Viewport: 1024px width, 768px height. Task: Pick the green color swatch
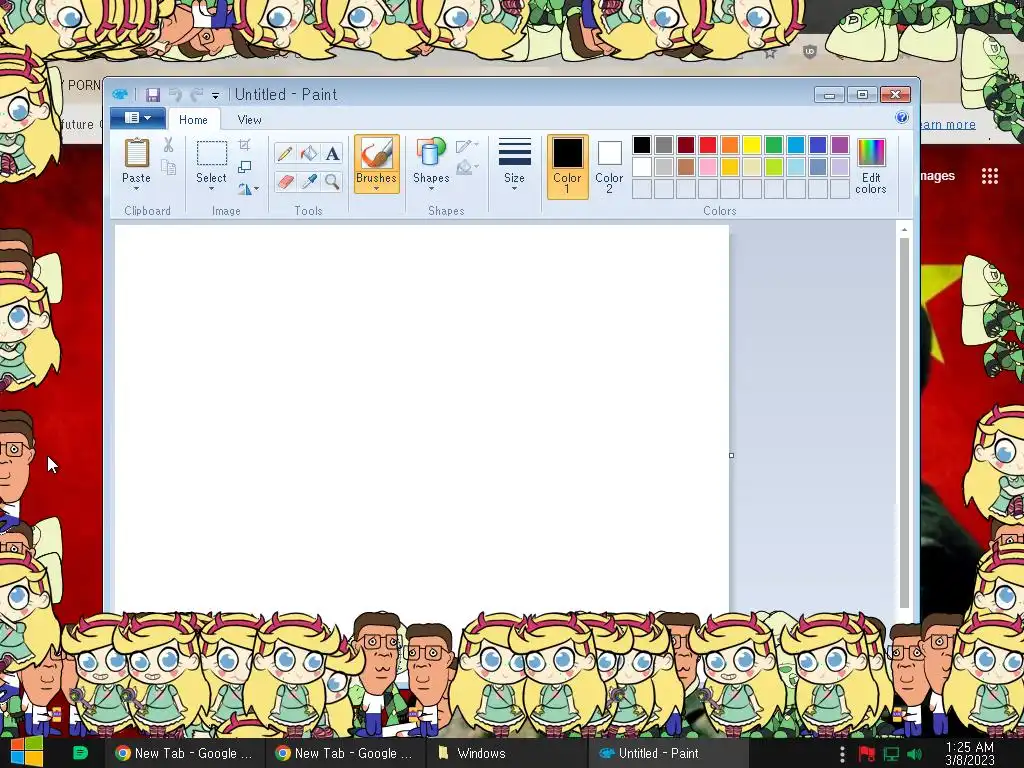click(x=774, y=145)
